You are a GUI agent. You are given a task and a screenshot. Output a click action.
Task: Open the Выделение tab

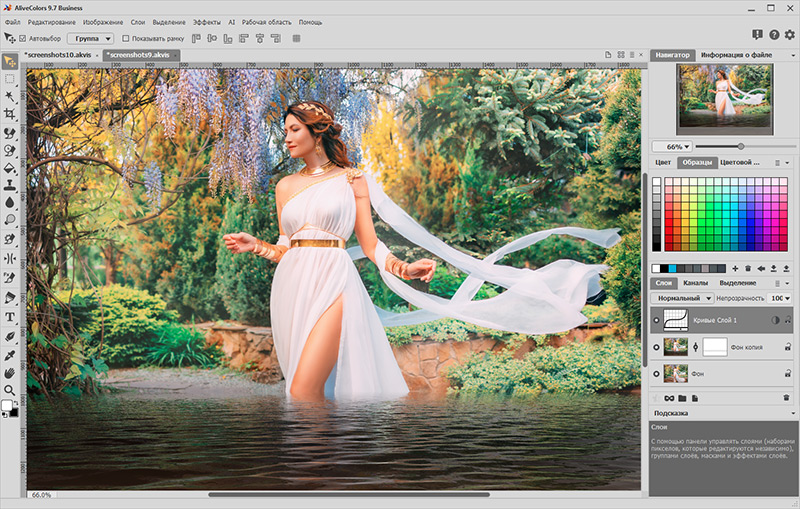[x=738, y=283]
